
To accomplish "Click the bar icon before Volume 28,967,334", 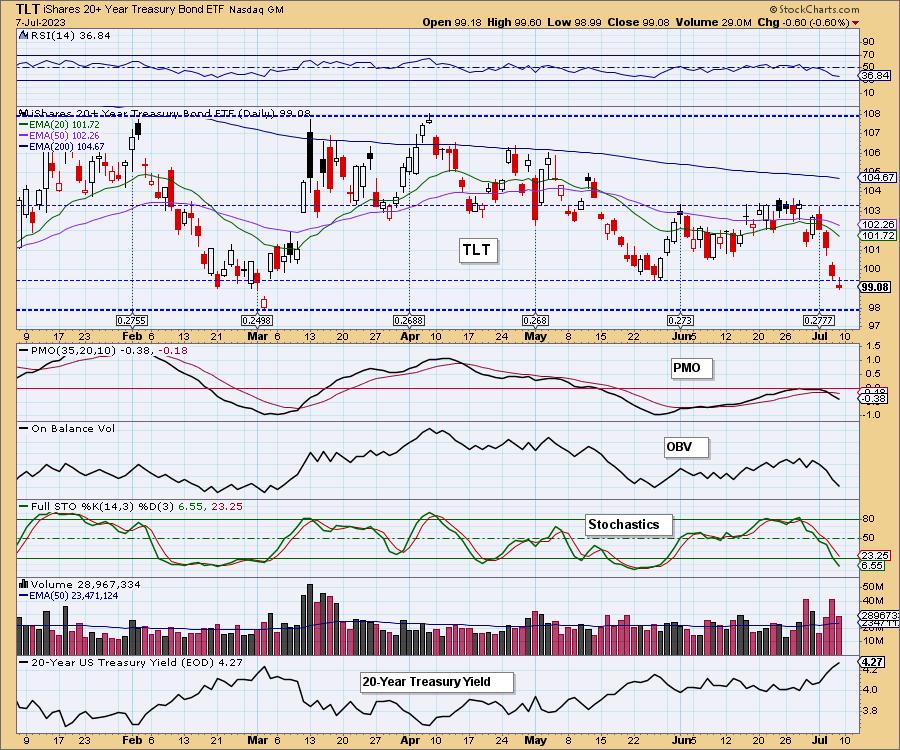I will pos(24,584).
